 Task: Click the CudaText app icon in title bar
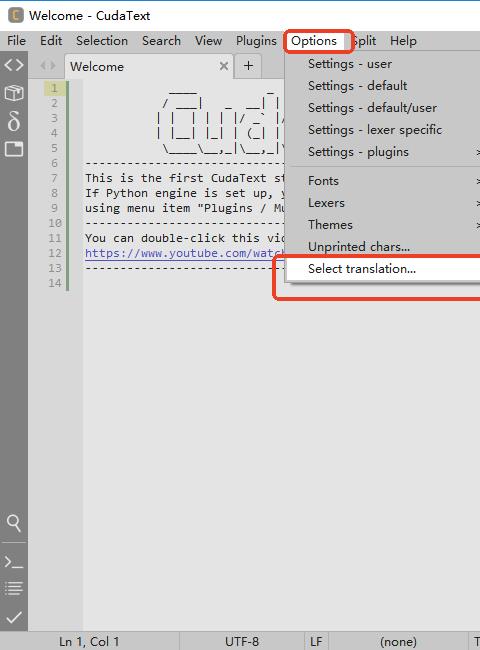16,15
